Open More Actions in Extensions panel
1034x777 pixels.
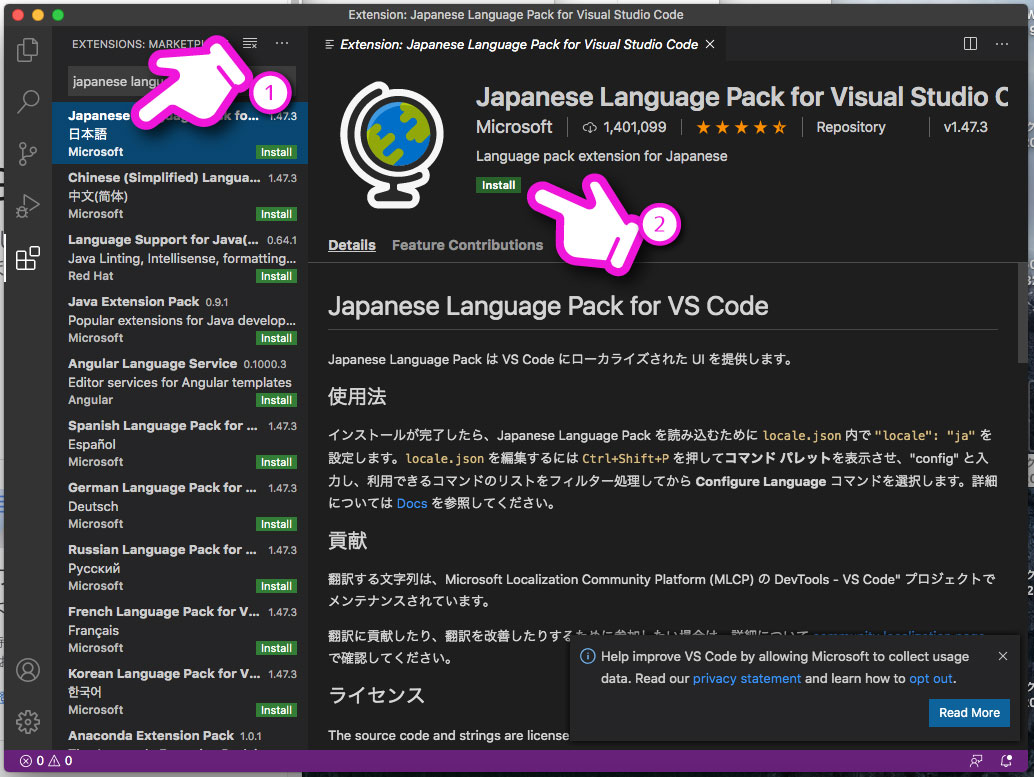[282, 43]
